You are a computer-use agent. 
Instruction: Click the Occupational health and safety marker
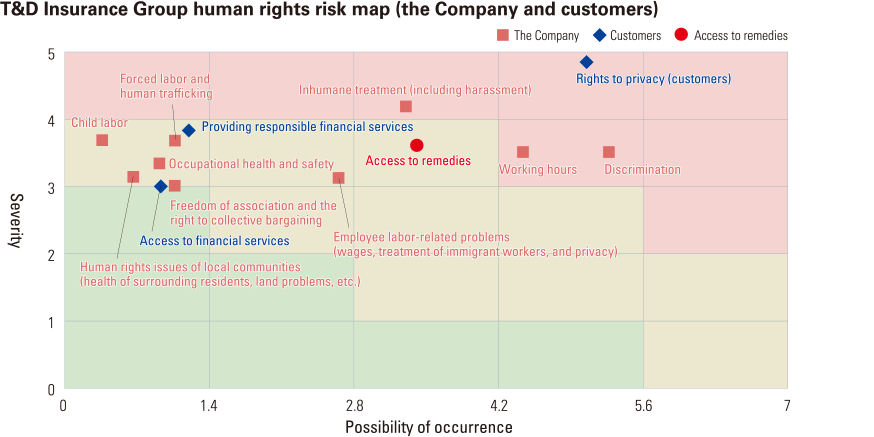coord(159,163)
